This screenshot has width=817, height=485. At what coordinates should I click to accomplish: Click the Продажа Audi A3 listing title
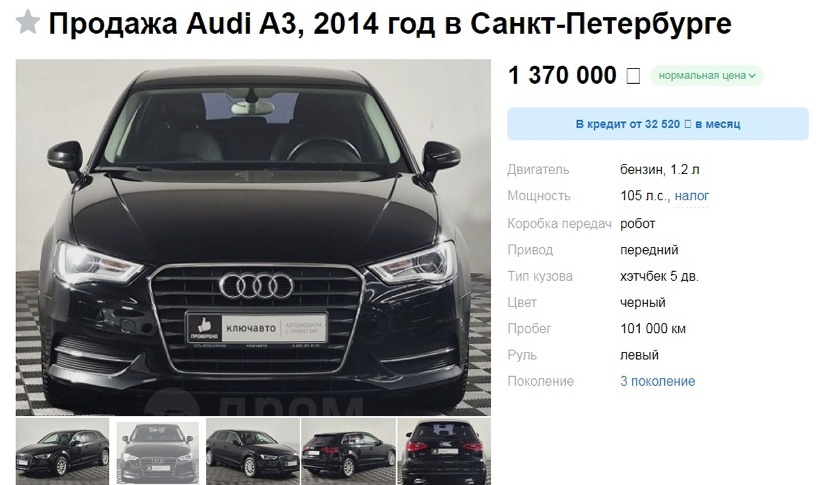pos(390,23)
